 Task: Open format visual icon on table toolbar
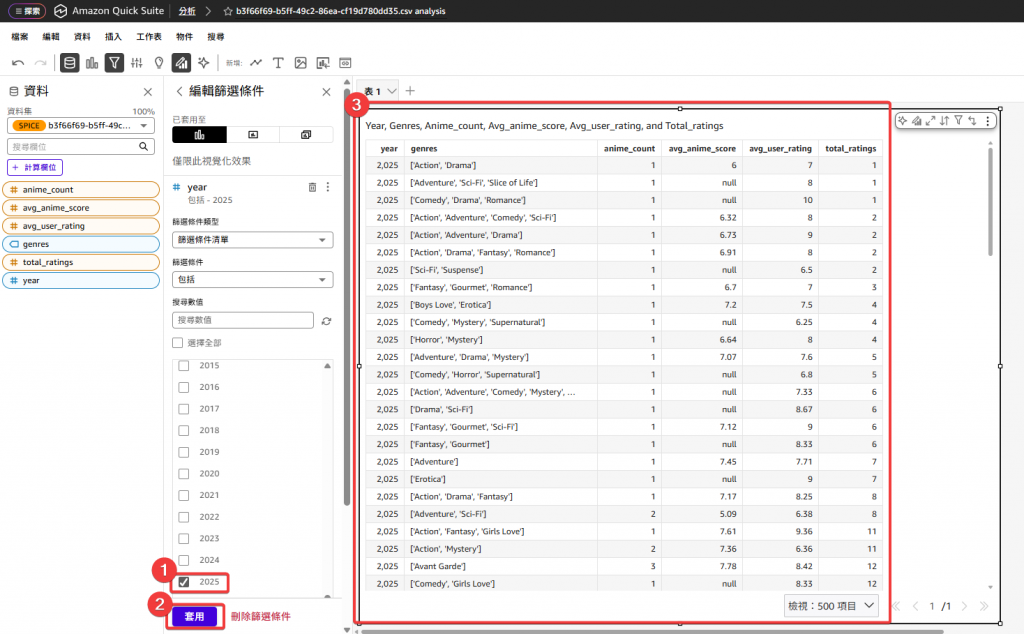coord(917,120)
